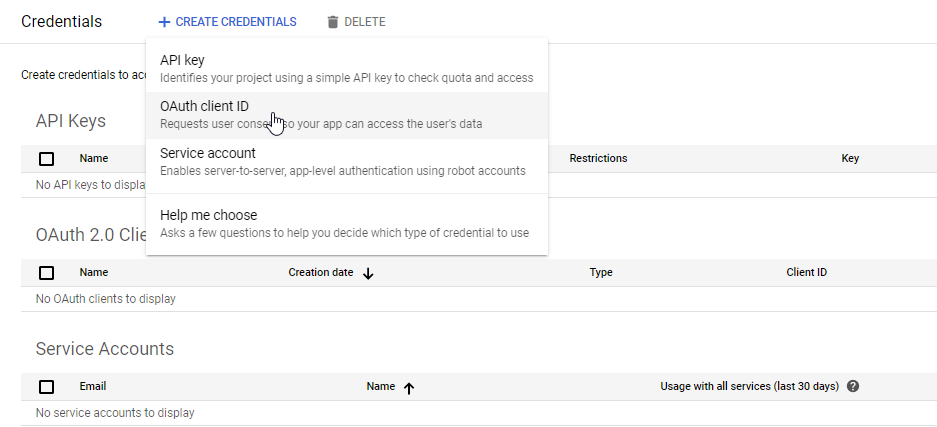Sort by the Creation date column

(321, 272)
